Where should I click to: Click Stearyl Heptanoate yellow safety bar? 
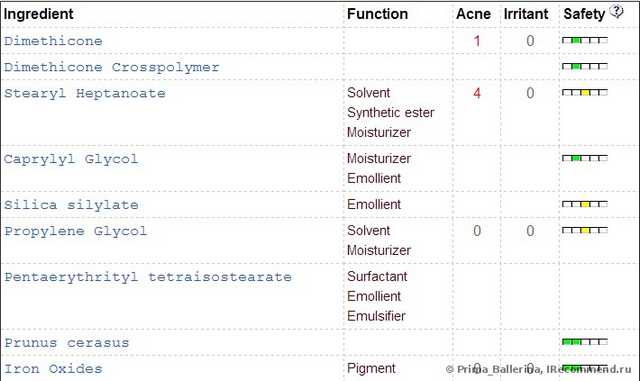click(x=585, y=93)
